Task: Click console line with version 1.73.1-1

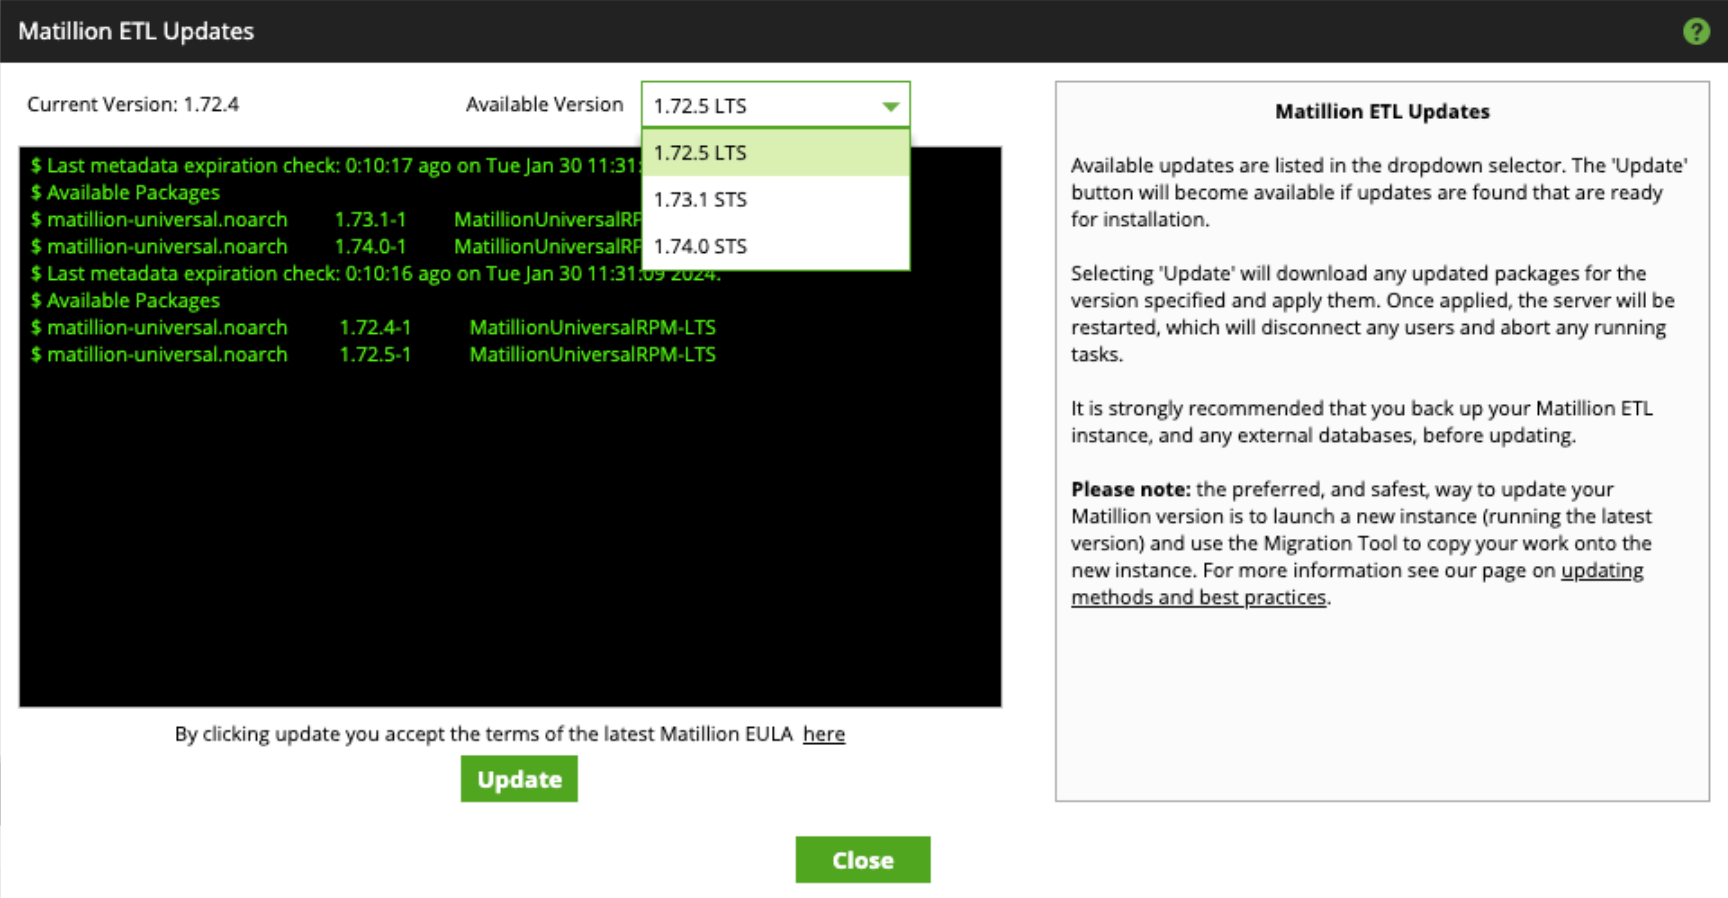Action: click(x=336, y=219)
